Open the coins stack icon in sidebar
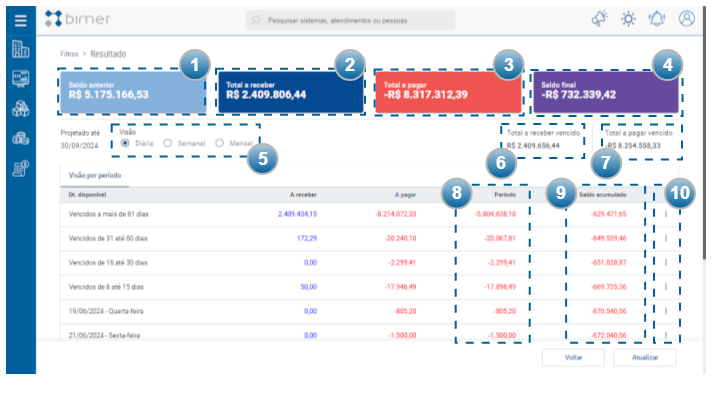Viewport: 725px width, 393px height. coord(20,138)
